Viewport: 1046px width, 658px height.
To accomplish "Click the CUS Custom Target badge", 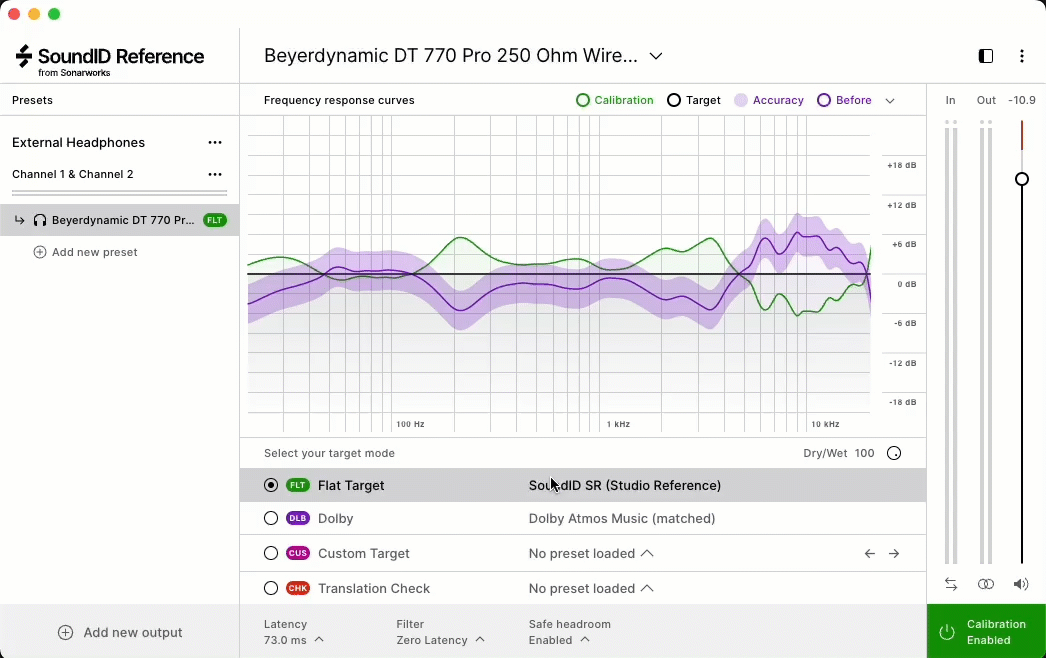I will click(298, 553).
